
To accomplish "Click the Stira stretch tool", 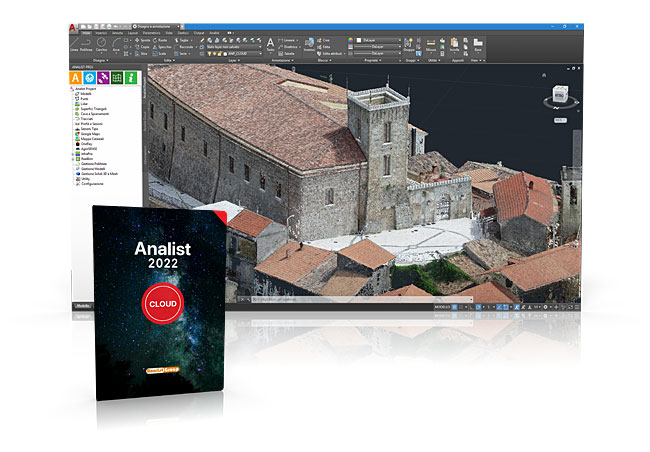I will [141, 53].
